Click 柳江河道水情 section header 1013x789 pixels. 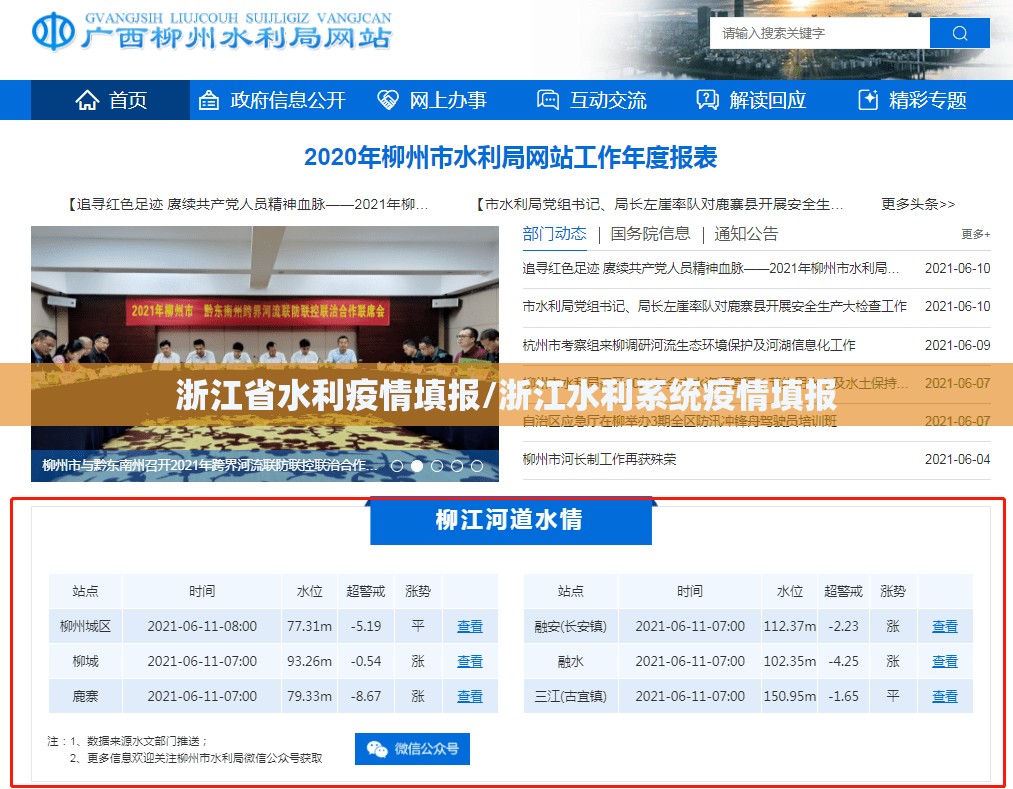pos(510,520)
